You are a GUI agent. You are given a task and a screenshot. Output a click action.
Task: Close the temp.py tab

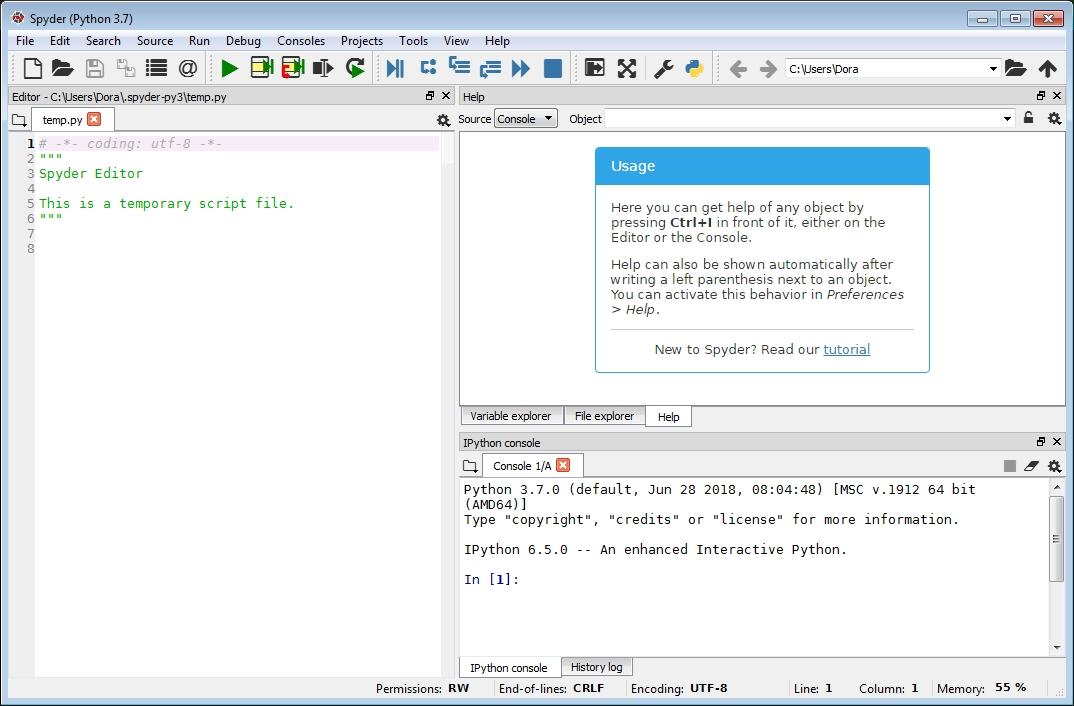point(95,119)
